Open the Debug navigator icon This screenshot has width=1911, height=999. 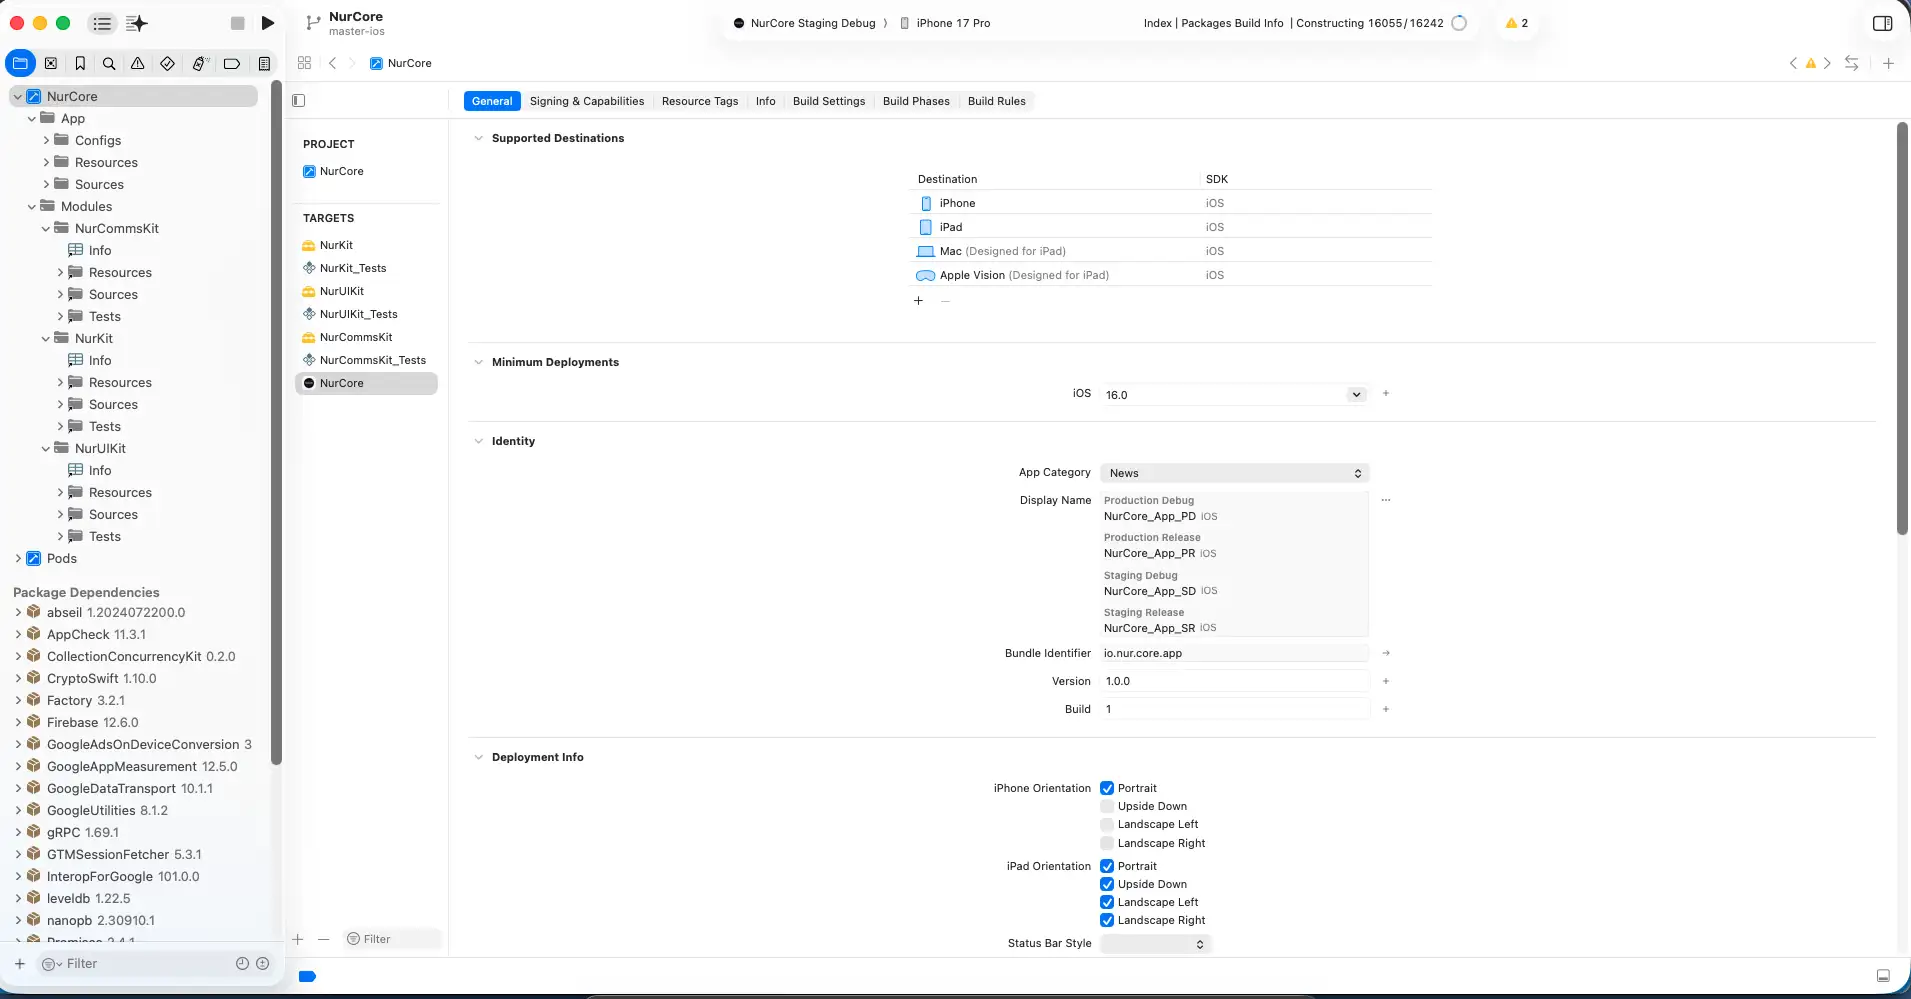pos(199,63)
